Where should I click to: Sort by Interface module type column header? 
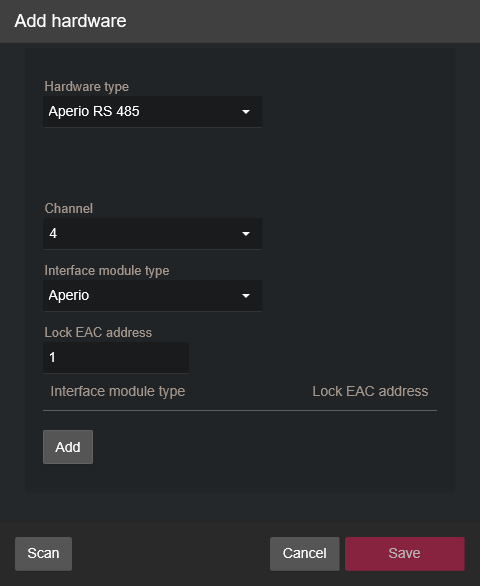tap(118, 391)
